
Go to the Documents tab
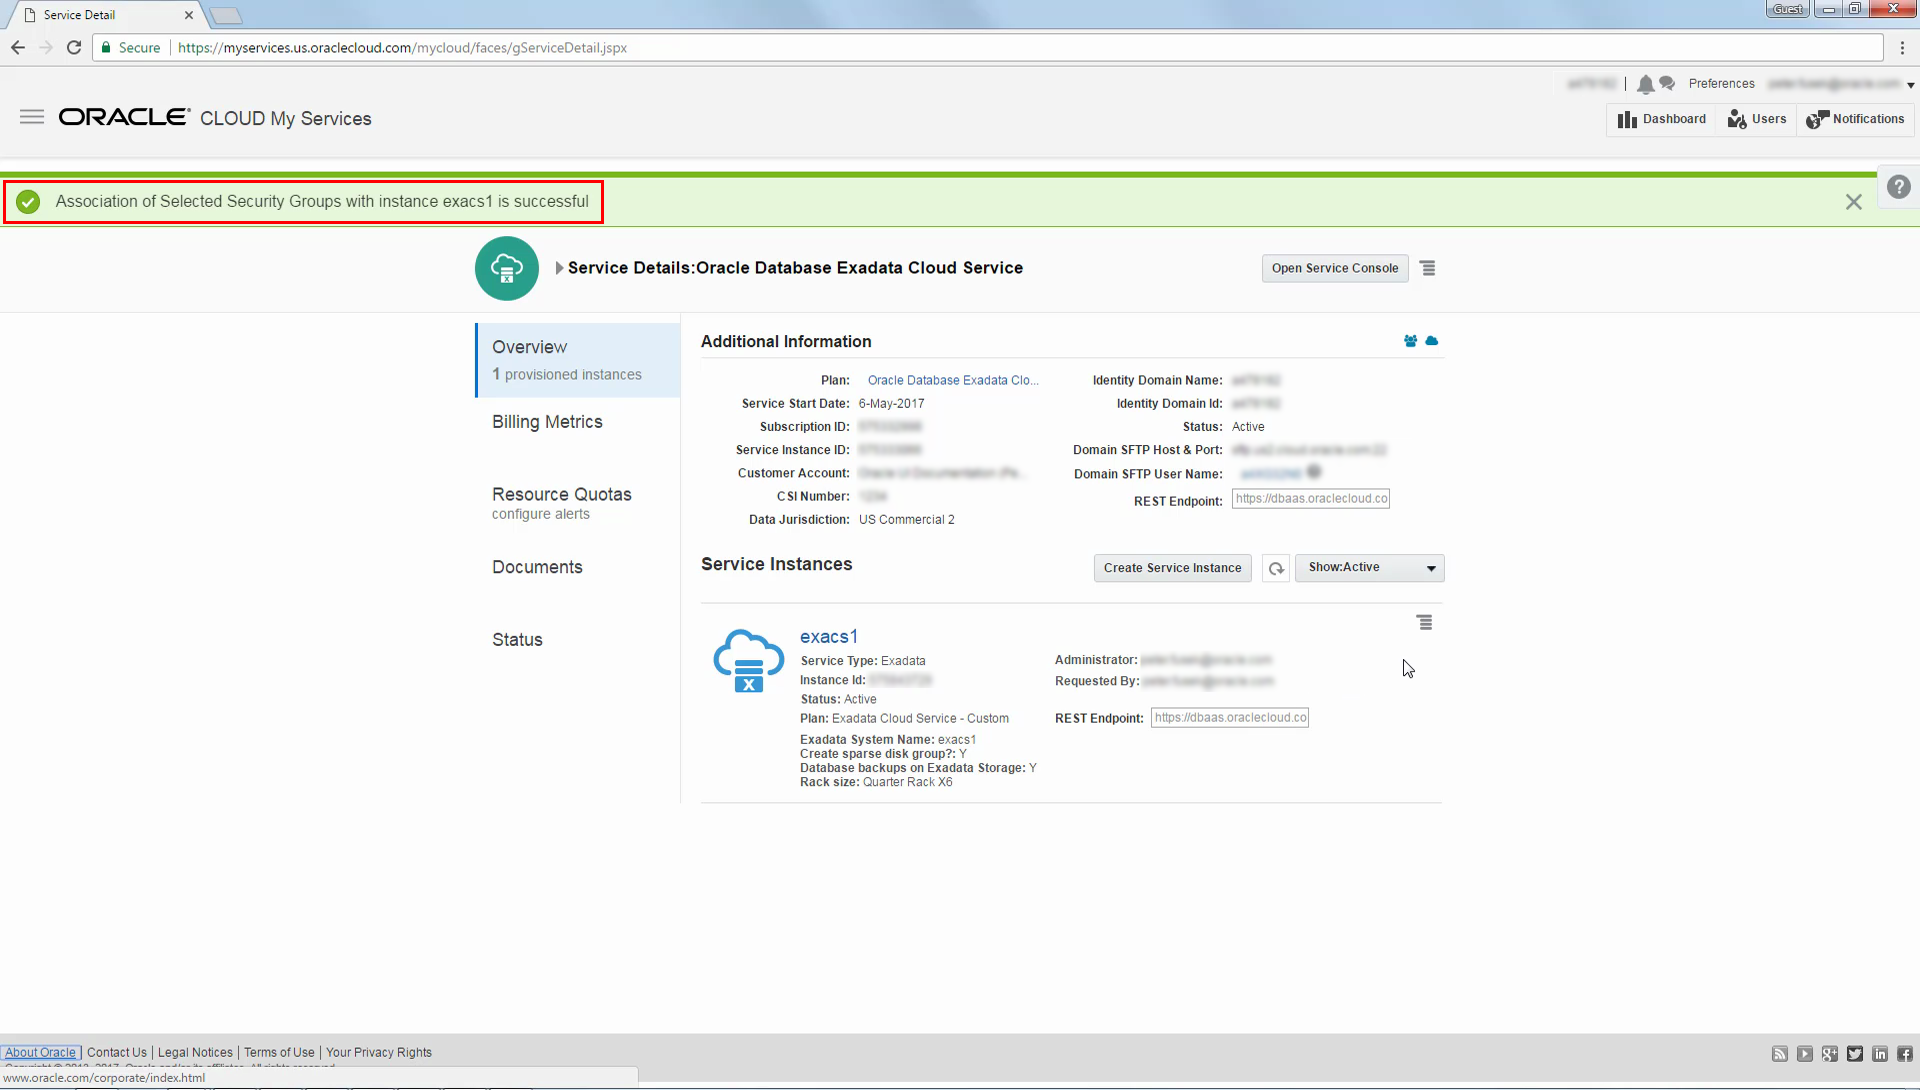point(537,567)
